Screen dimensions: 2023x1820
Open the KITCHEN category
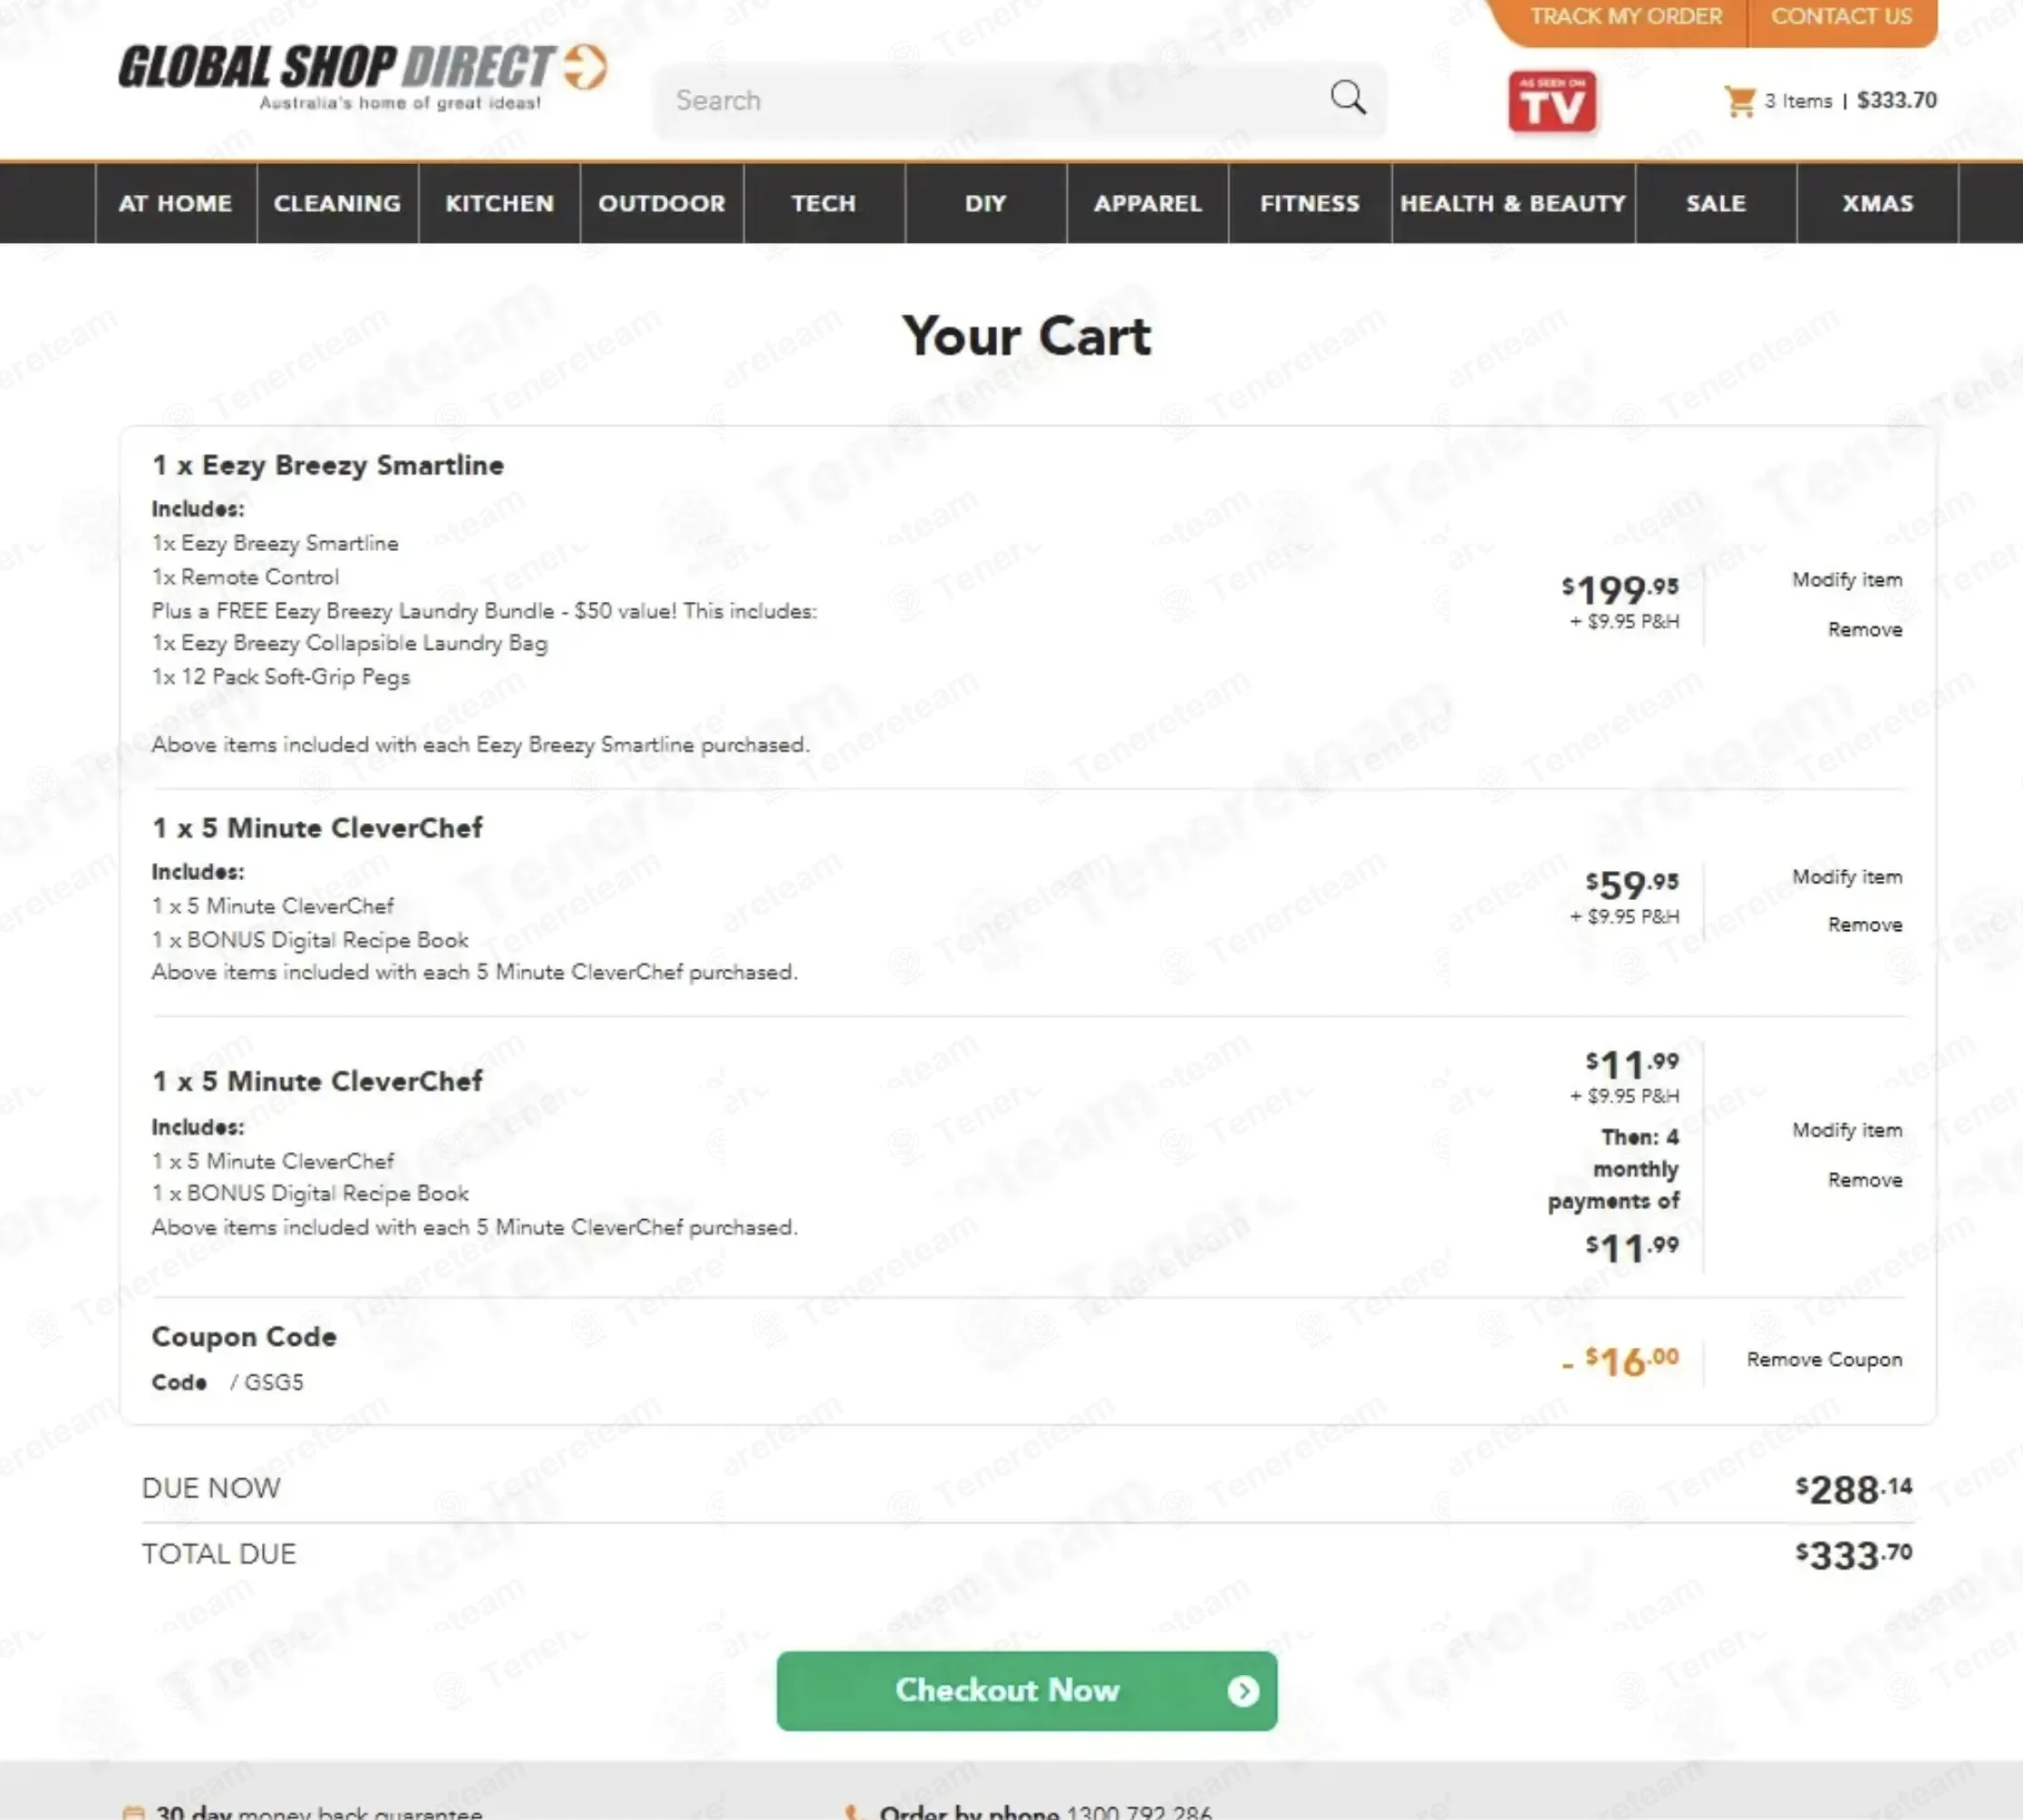(x=499, y=203)
